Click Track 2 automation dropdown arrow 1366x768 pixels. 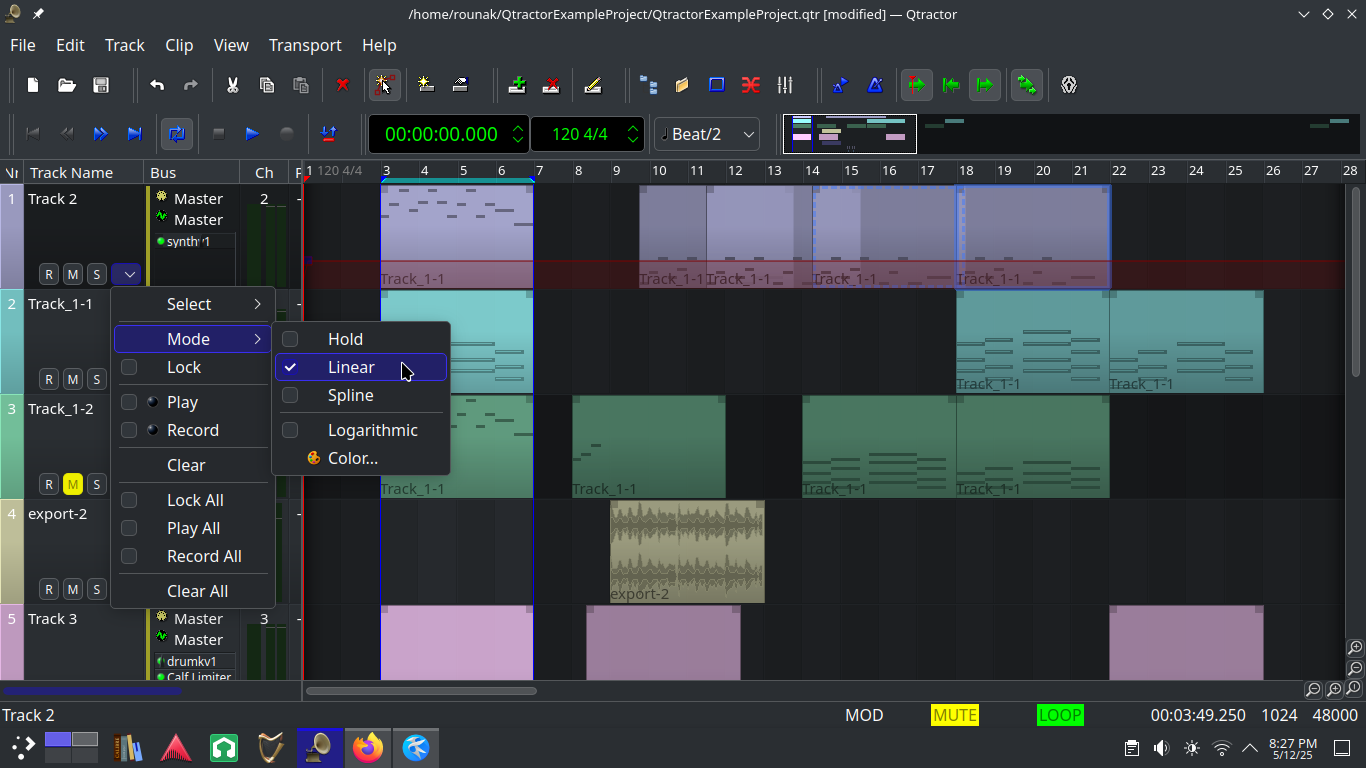click(127, 274)
